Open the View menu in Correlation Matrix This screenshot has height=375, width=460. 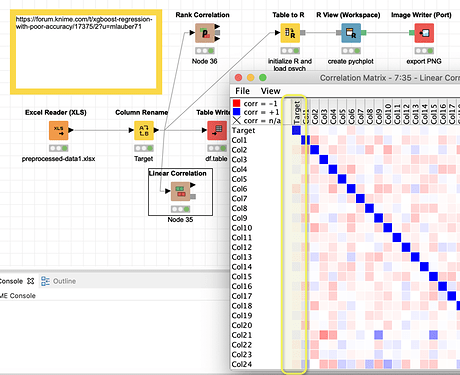click(270, 91)
